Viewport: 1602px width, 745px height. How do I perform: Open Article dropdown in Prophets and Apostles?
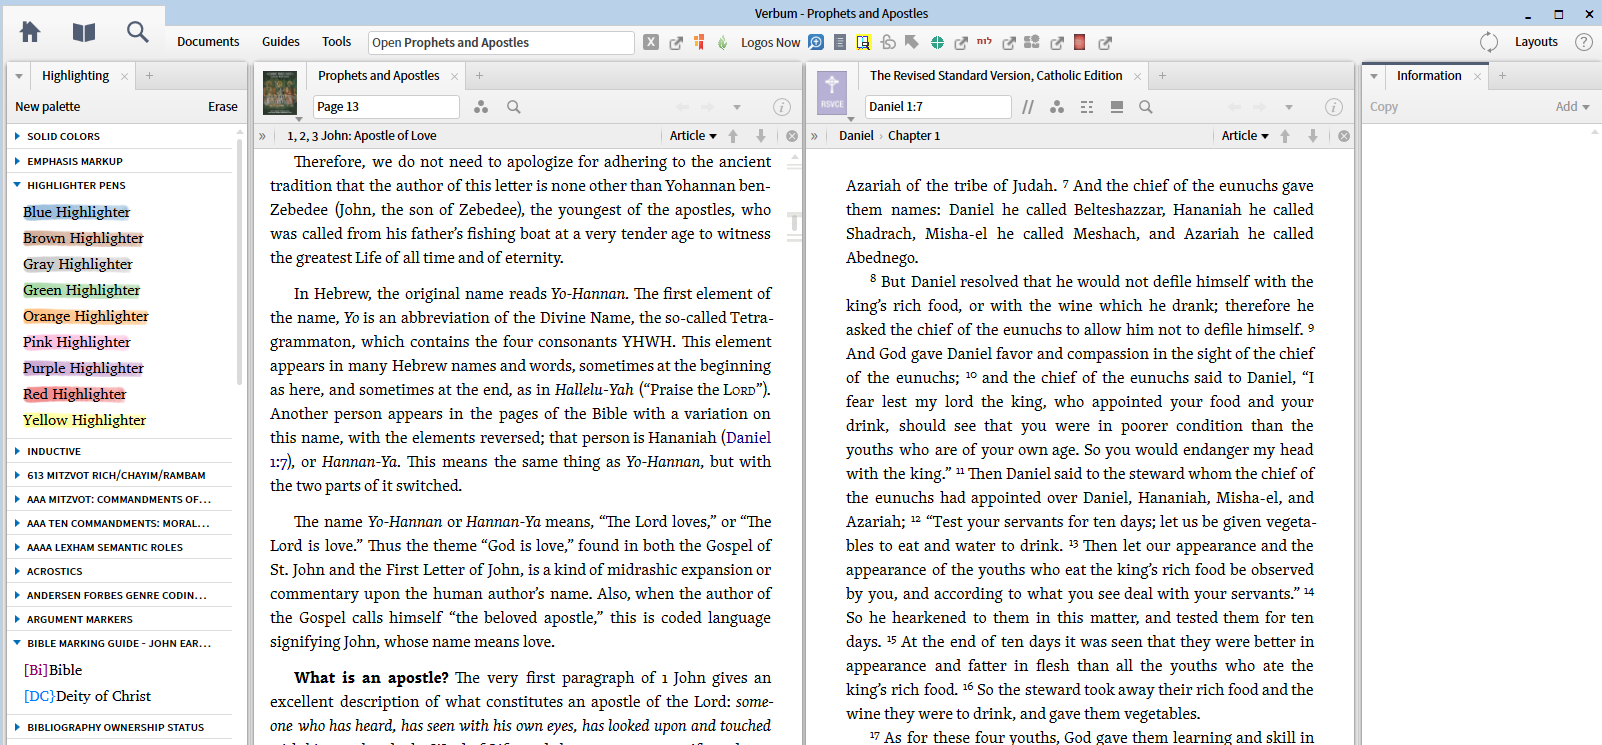coord(693,136)
